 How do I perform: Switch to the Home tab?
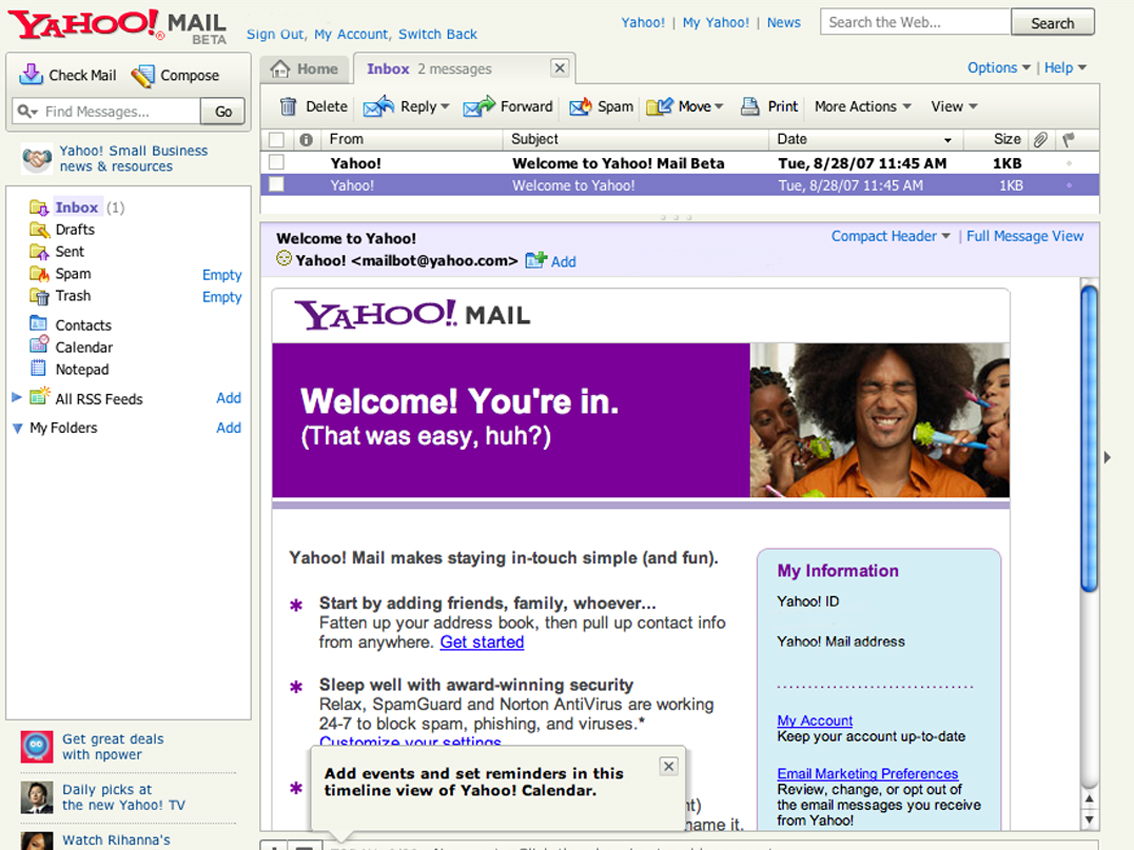[305, 69]
